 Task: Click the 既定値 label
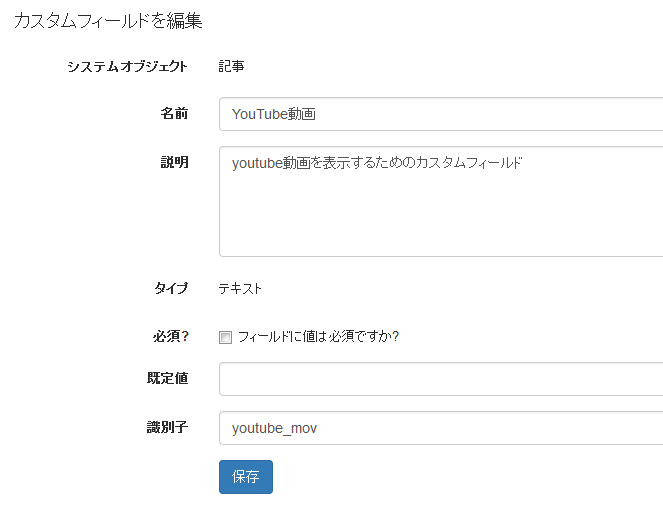167,378
